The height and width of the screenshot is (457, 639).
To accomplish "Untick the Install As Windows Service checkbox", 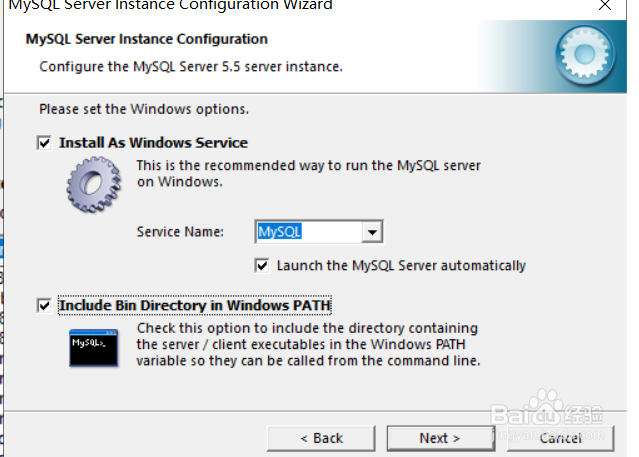I will [44, 143].
